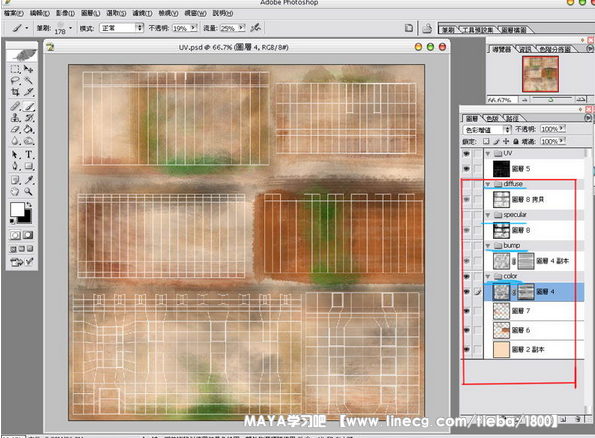Switch to Quick Mask mode

pyautogui.click(x=28, y=235)
